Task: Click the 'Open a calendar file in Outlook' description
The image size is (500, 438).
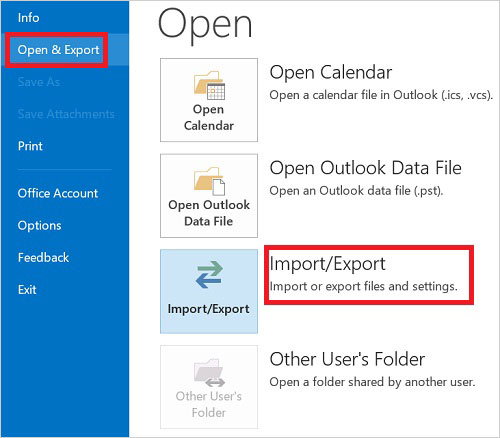Action: pos(381,95)
